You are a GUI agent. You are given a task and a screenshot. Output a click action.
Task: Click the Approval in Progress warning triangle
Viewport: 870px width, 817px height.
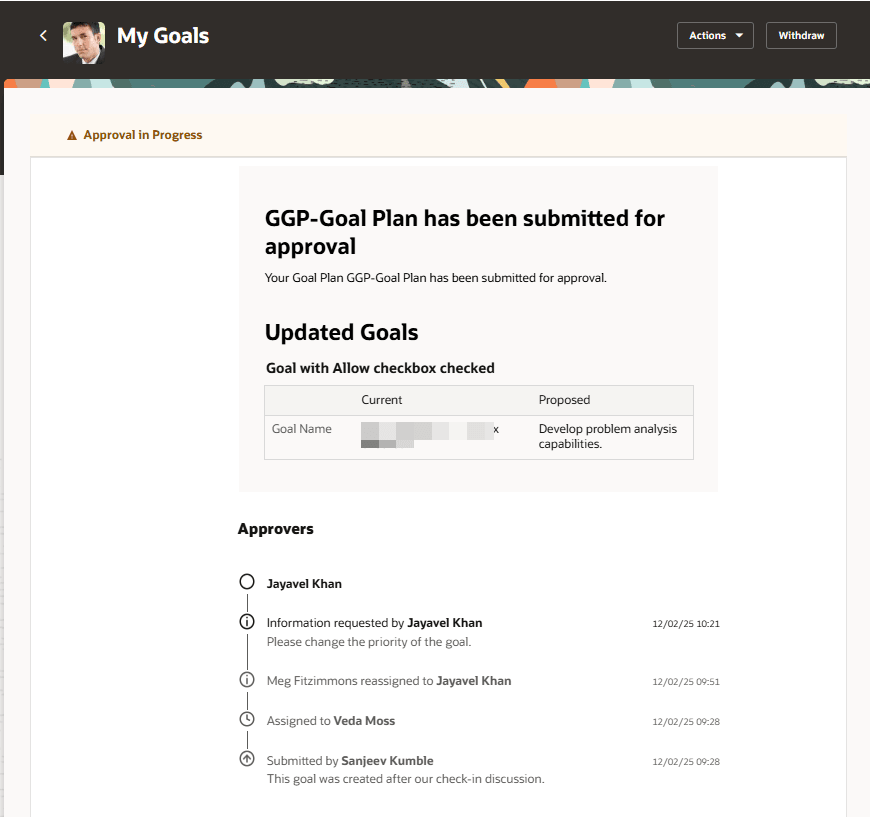click(69, 134)
